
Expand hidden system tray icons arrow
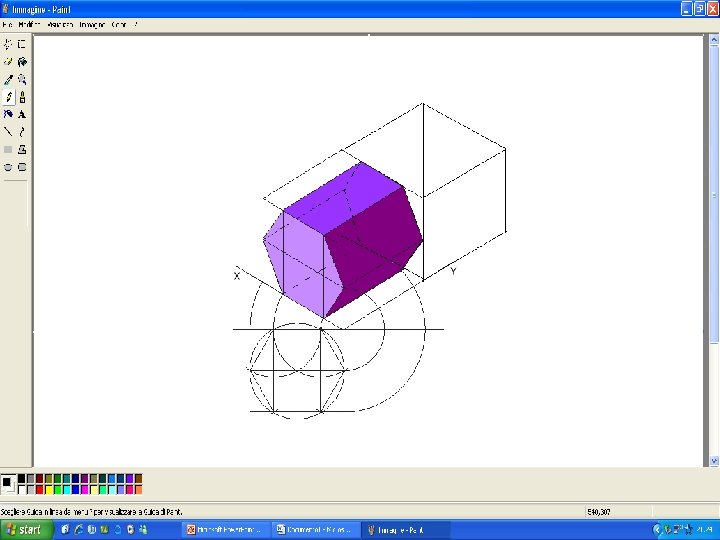pos(658,530)
